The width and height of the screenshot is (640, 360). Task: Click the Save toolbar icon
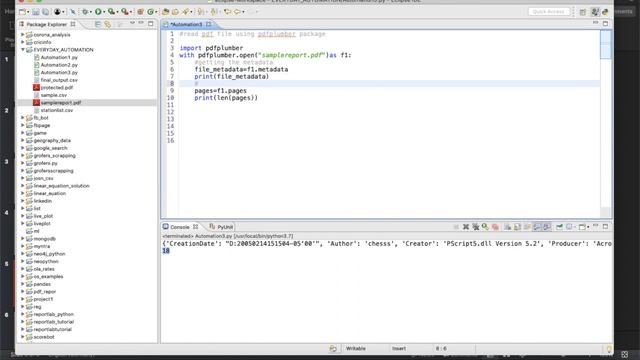coord(36,12)
